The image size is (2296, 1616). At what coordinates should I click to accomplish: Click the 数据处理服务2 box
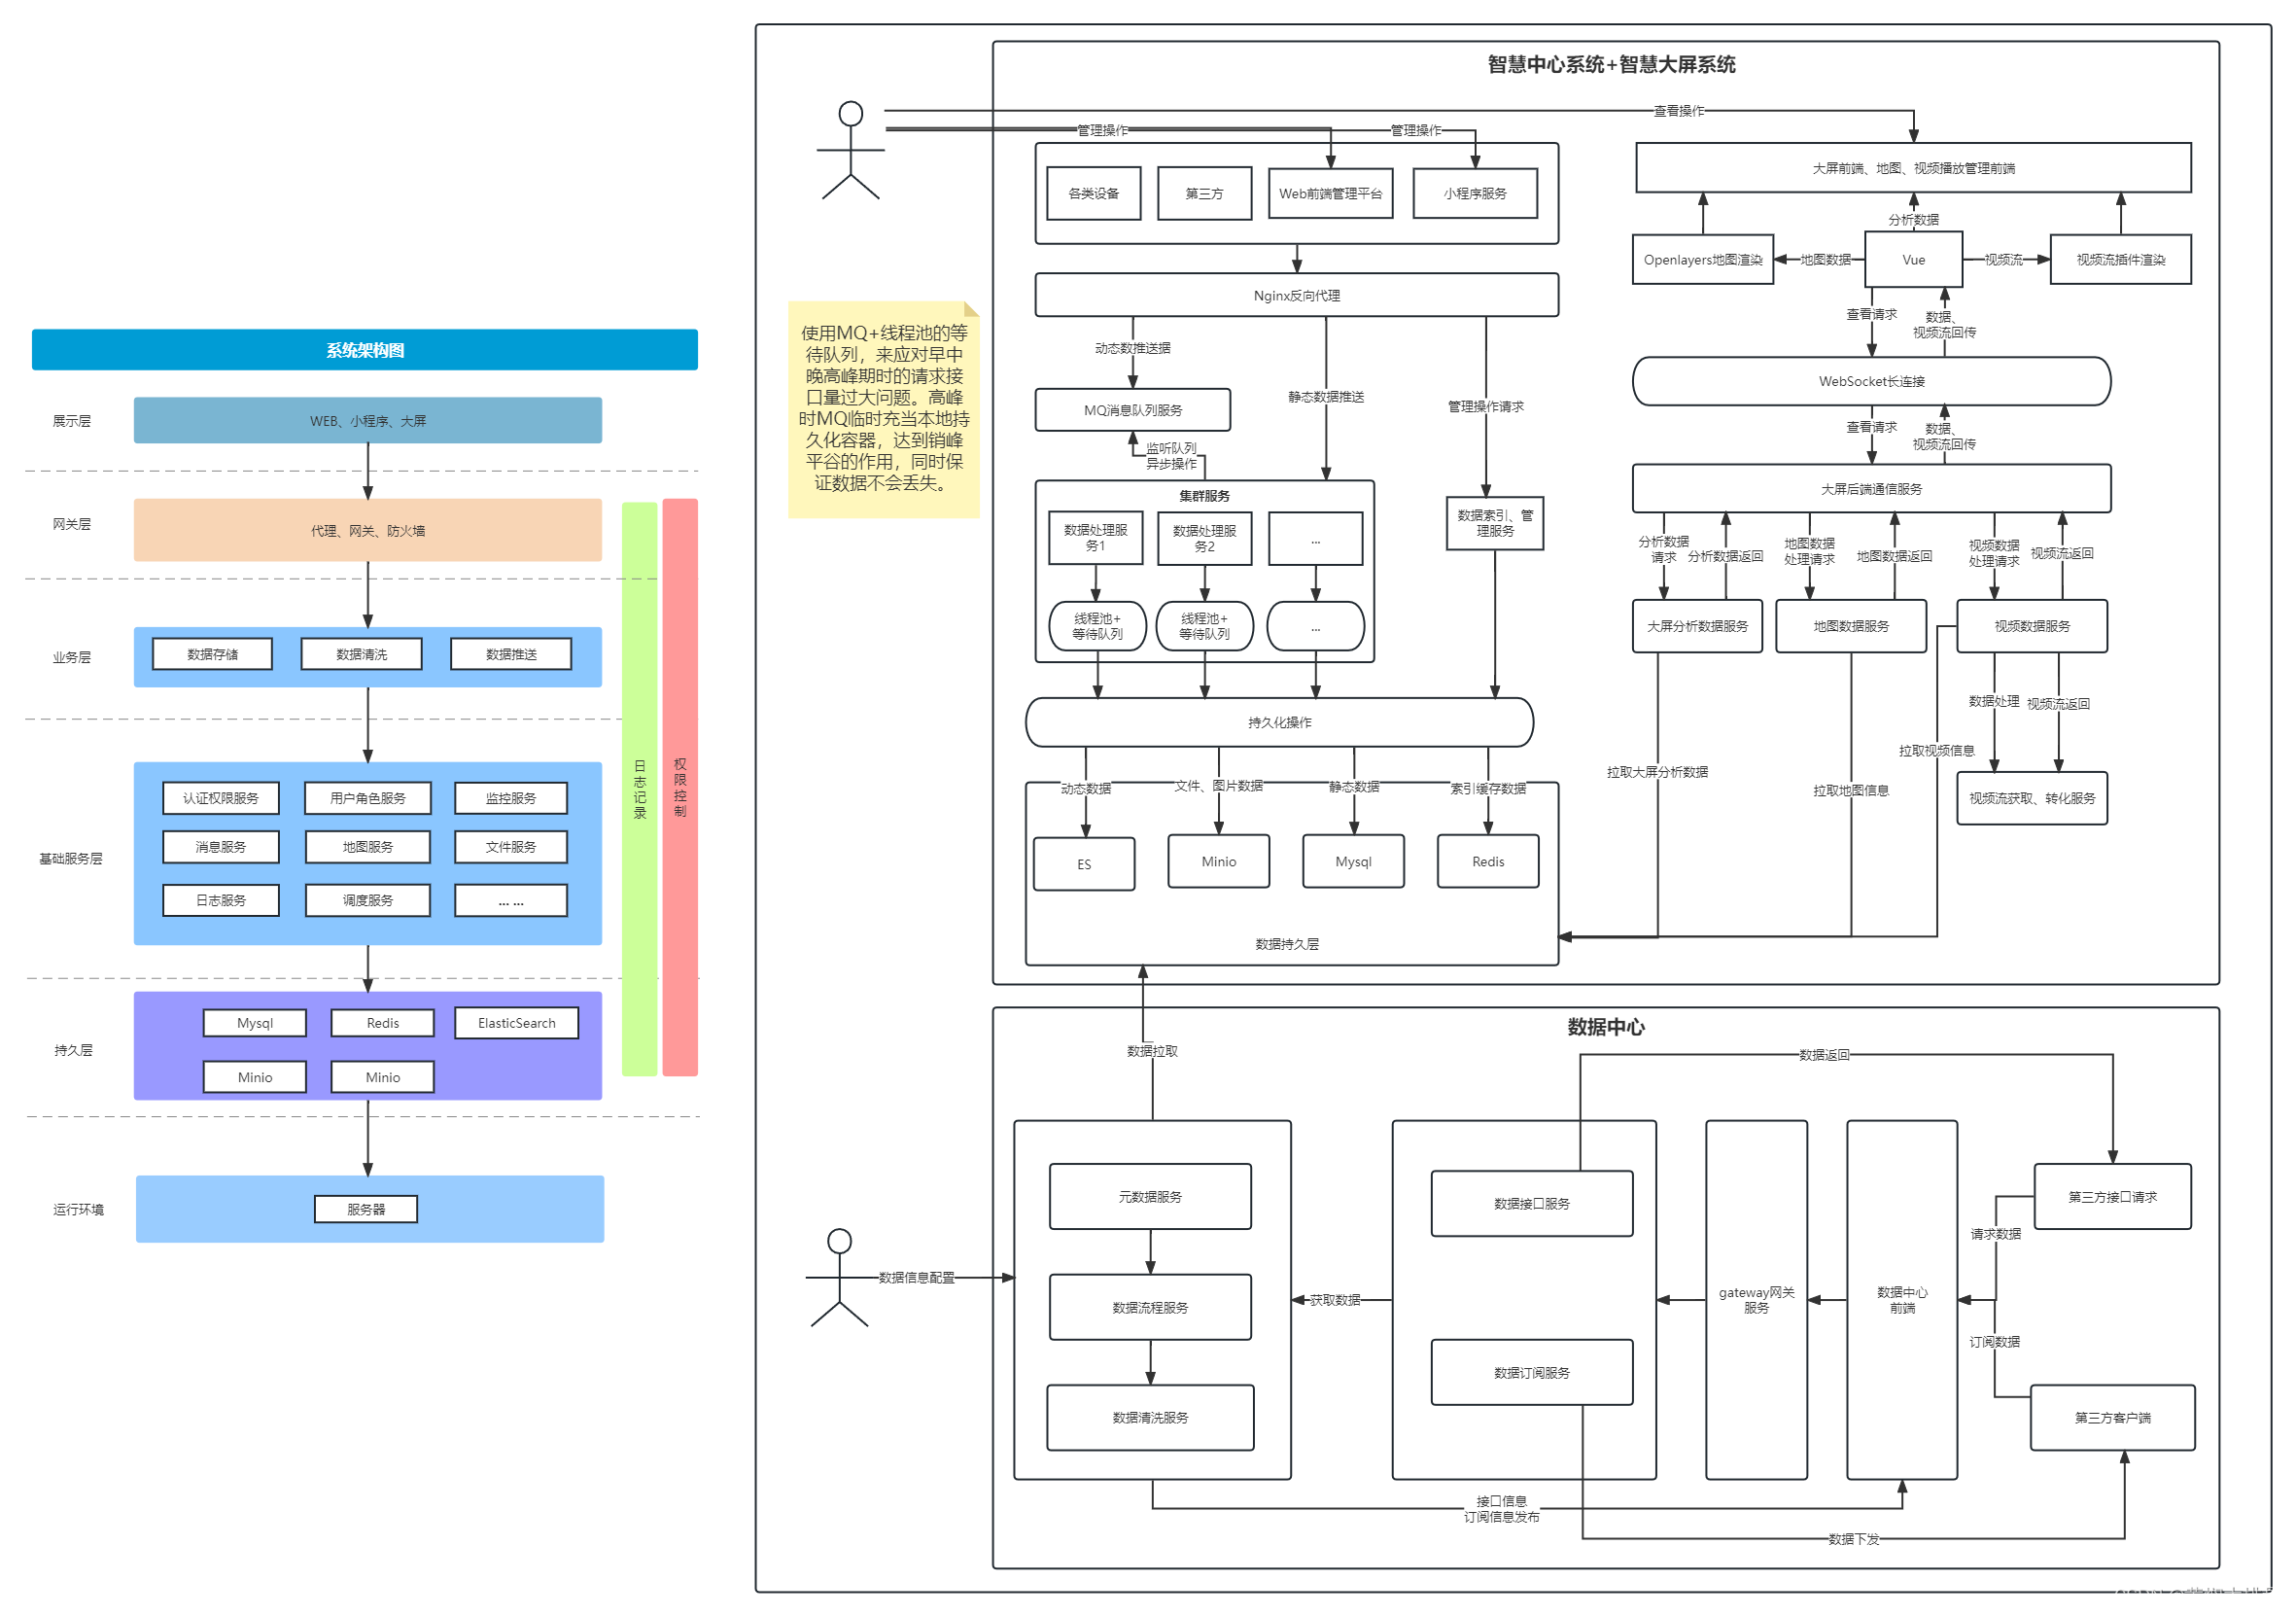click(1205, 539)
